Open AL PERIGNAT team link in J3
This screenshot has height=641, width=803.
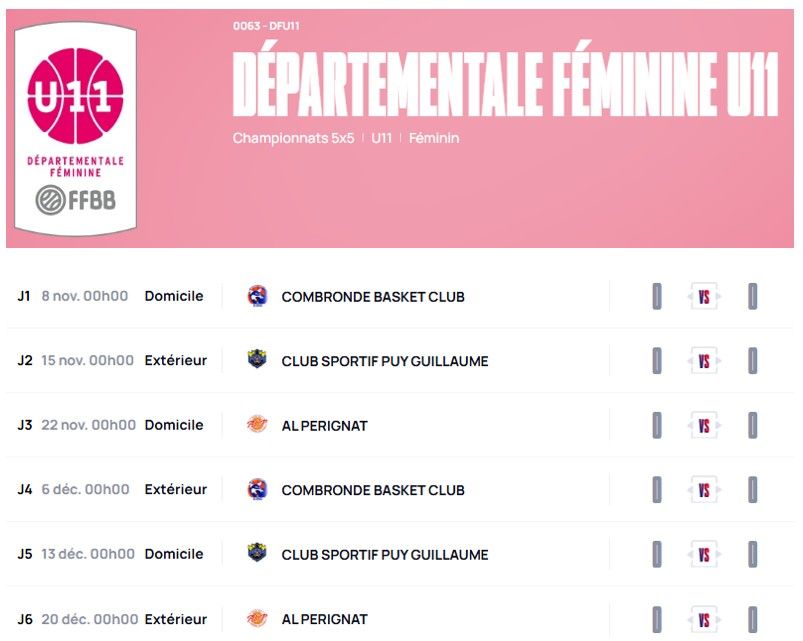click(324, 426)
